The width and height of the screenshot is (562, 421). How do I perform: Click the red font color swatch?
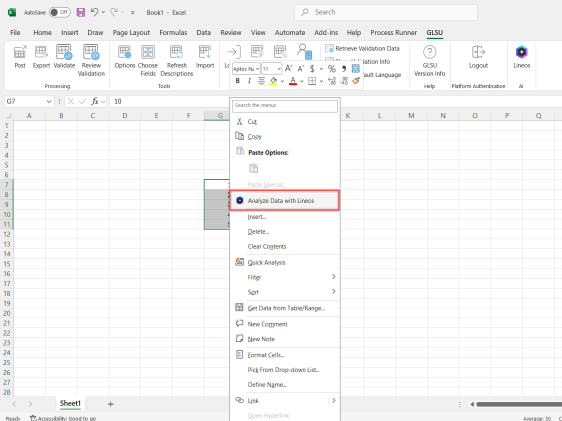(292, 81)
